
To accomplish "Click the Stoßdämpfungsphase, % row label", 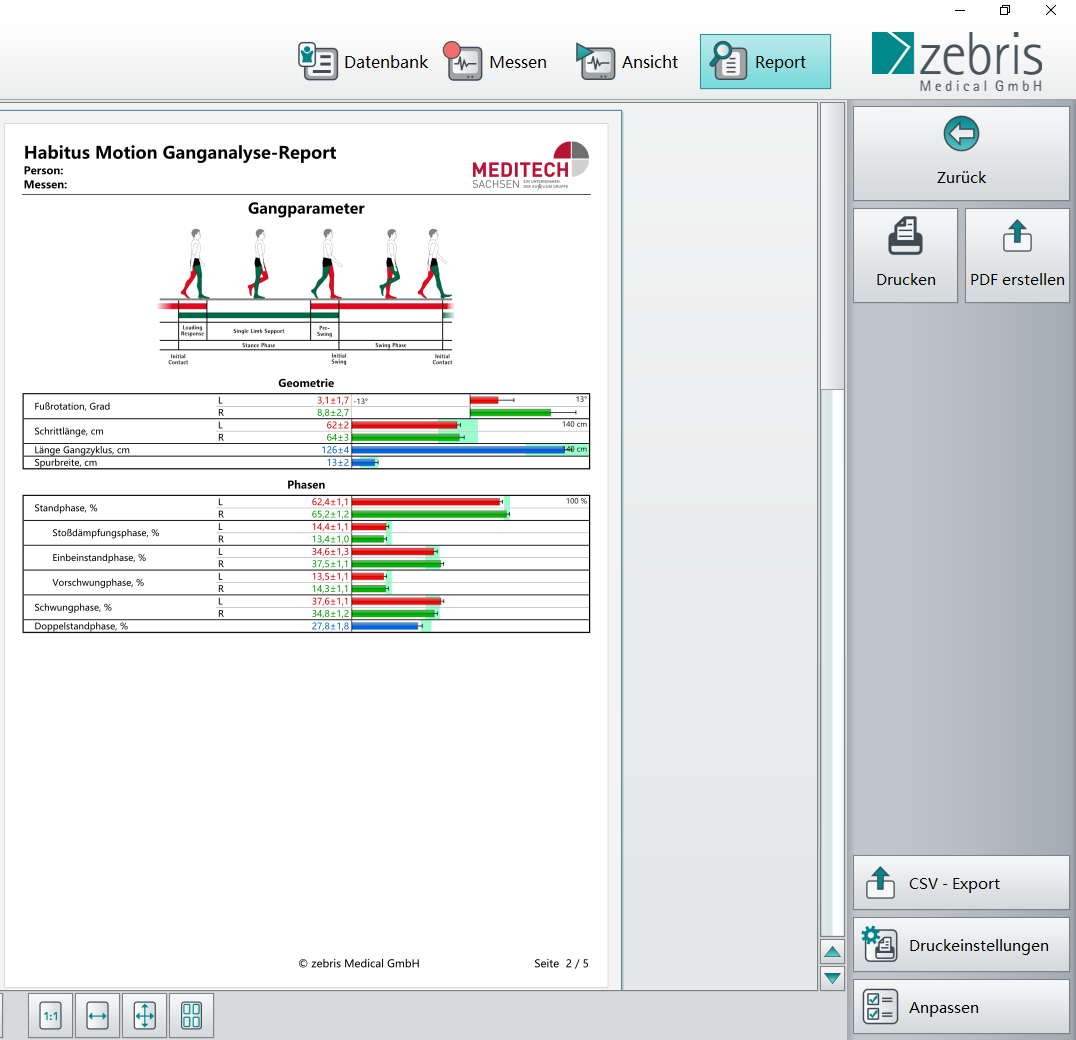I will click(106, 532).
